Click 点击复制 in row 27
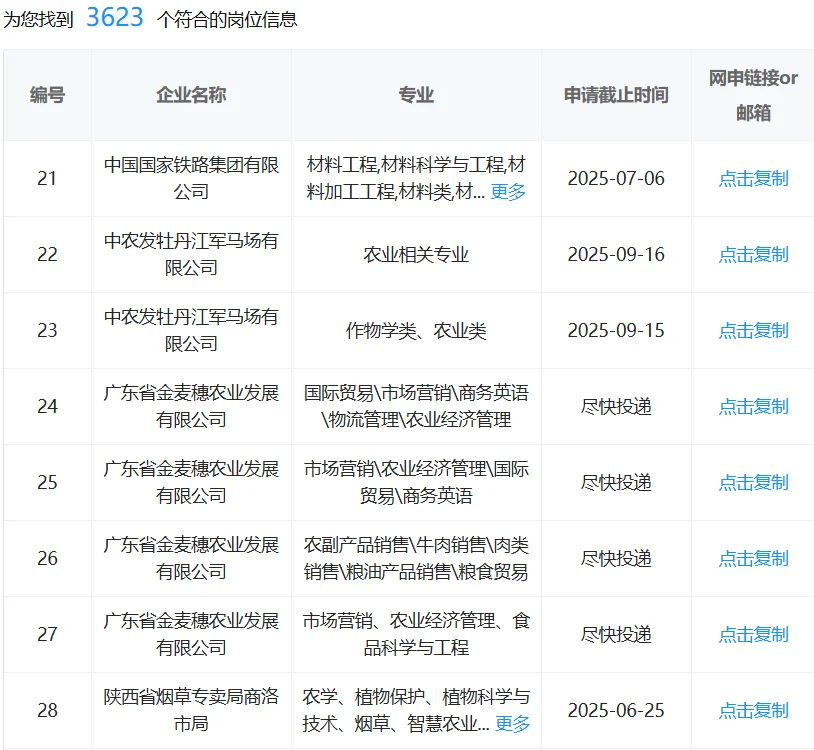Screen dimensions: 814x750 click(x=753, y=634)
